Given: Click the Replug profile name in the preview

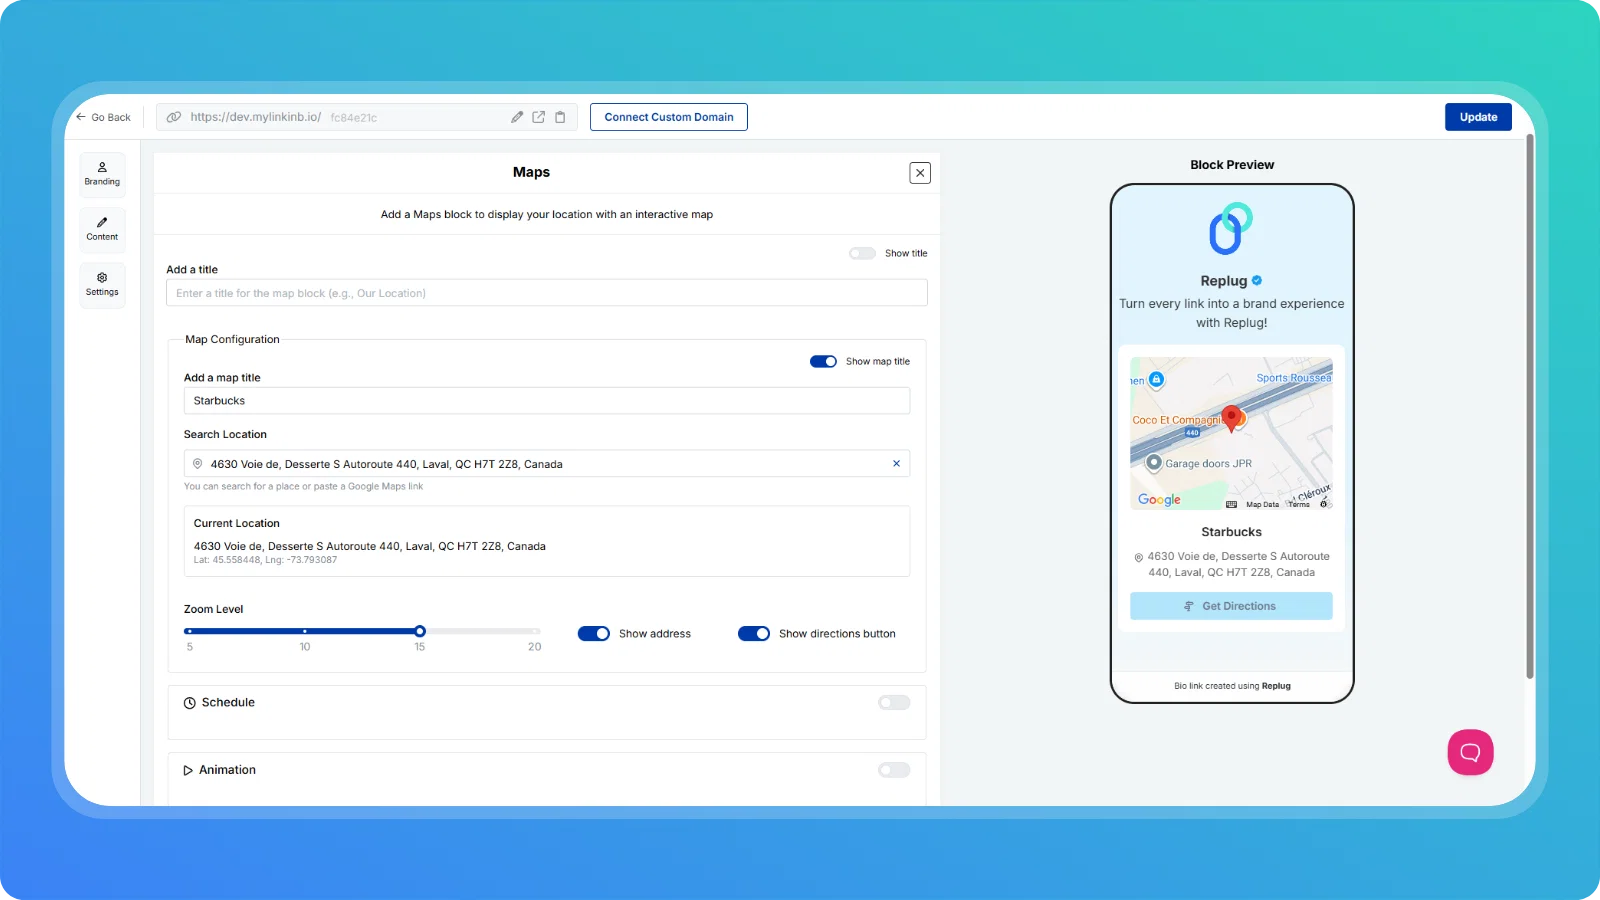Looking at the screenshot, I should coord(1223,281).
